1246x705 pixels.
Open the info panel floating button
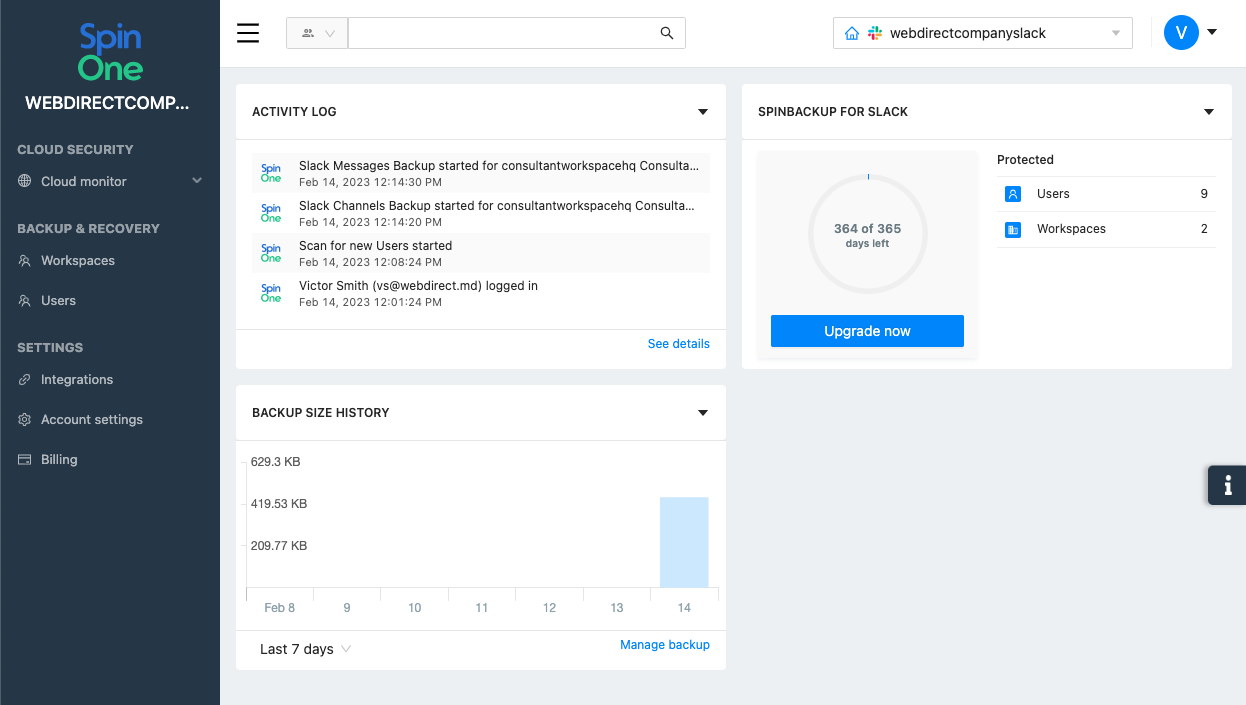(x=1227, y=485)
